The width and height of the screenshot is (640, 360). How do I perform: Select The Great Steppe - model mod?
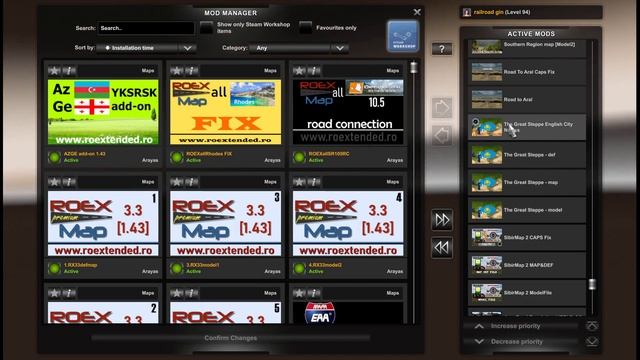[x=527, y=210]
